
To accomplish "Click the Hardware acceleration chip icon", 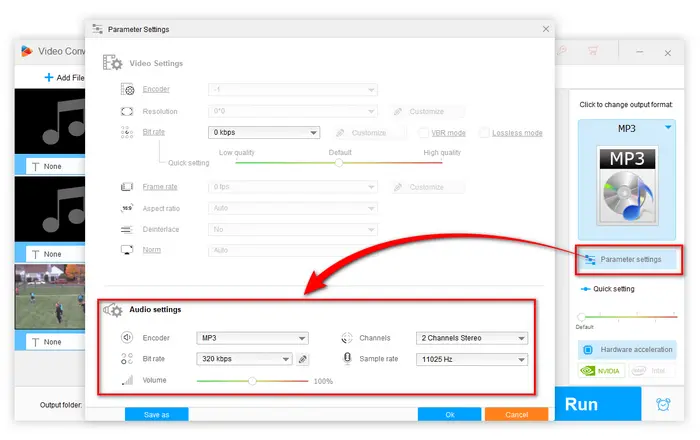I will click(x=588, y=350).
